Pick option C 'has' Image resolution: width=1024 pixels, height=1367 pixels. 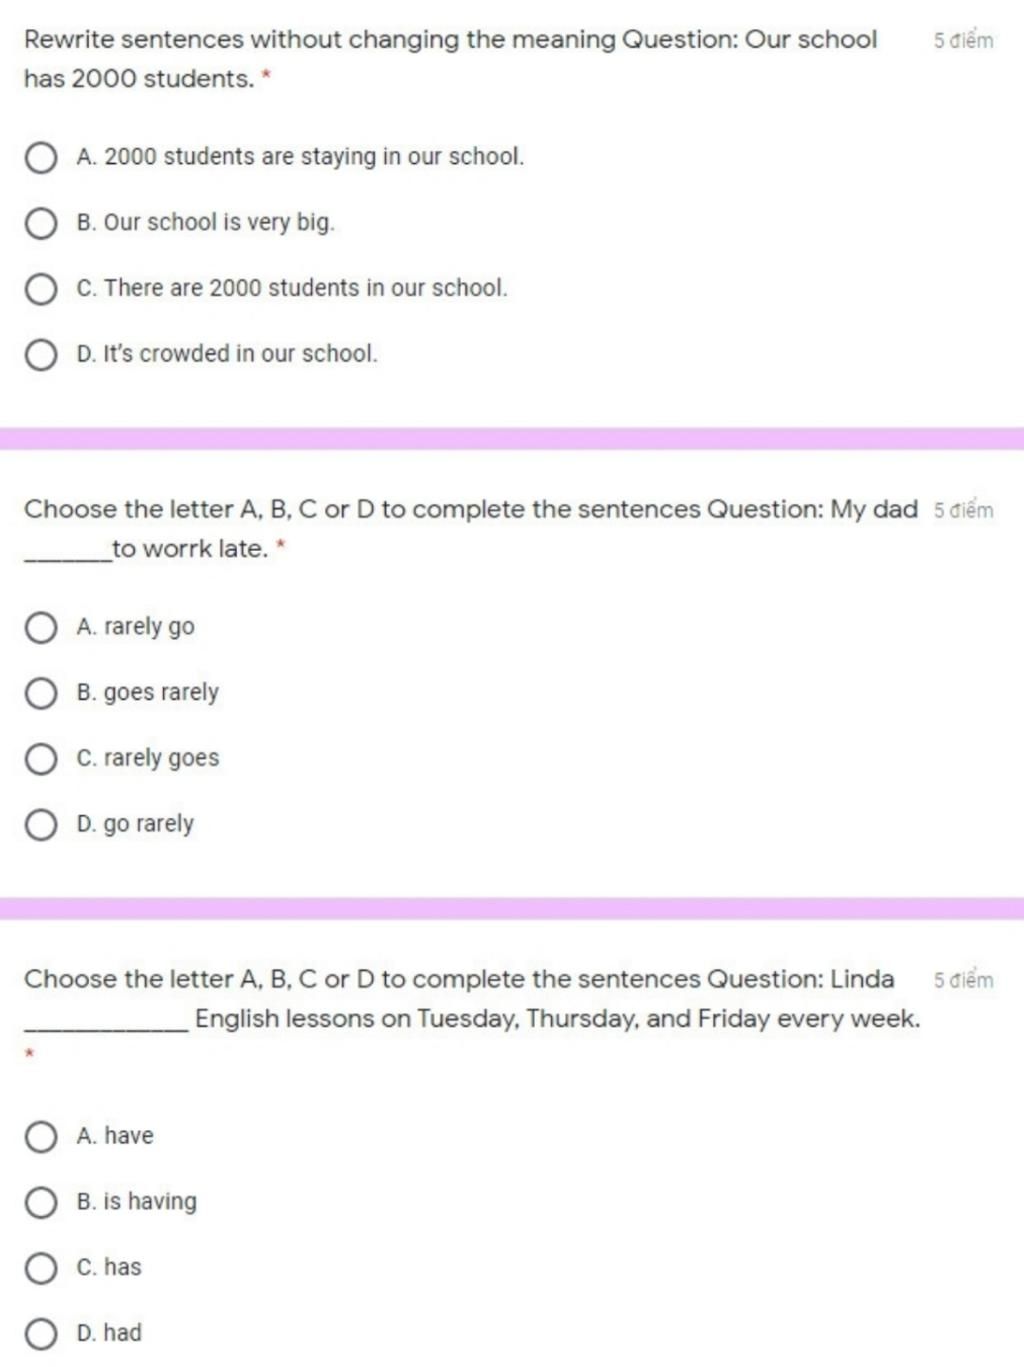[x=41, y=1269]
